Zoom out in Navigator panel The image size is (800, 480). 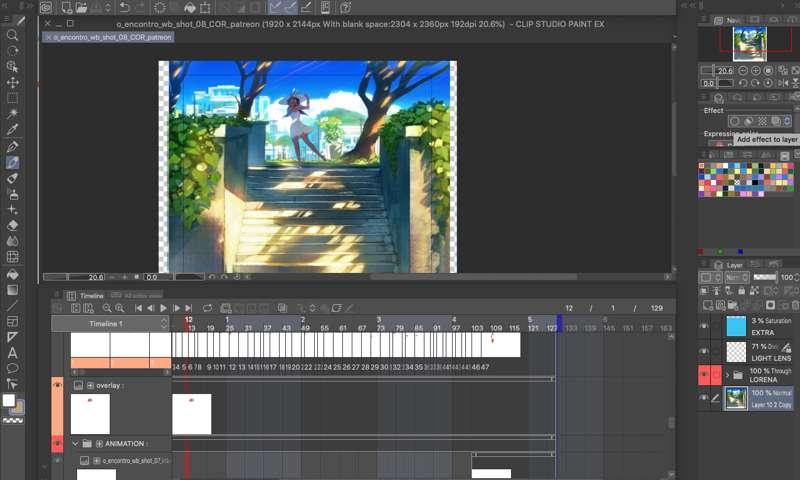click(743, 70)
